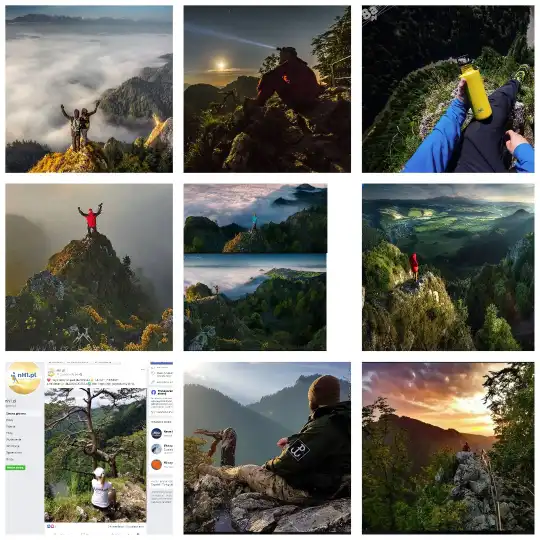Click the reaction emoji icons under the post
Image resolution: width=540 pixels, height=540 pixels.
point(50,526)
